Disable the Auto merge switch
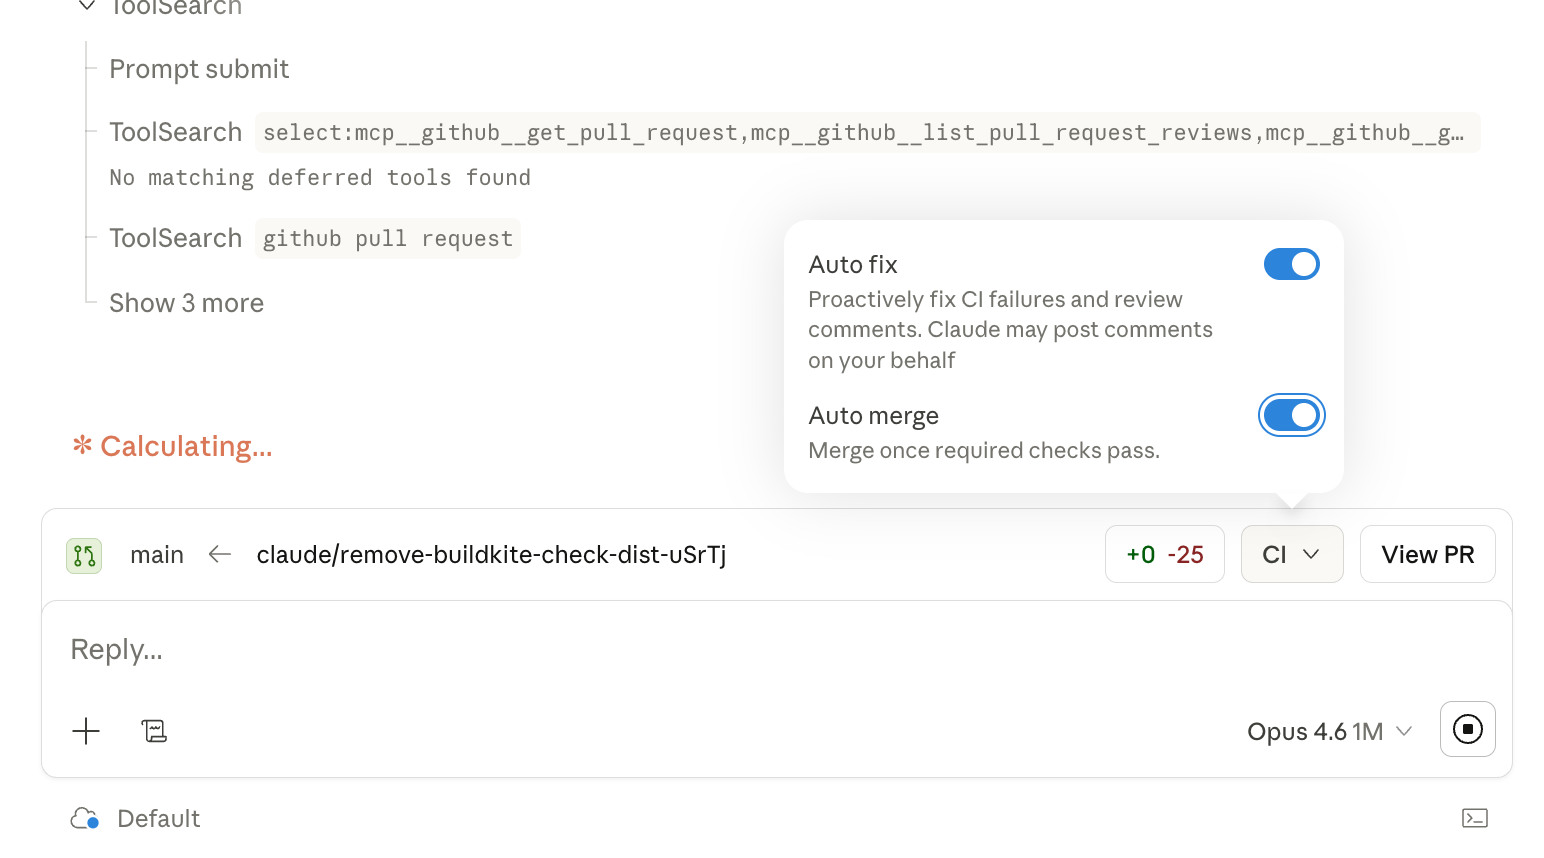The height and width of the screenshot is (858, 1544). [1292, 415]
